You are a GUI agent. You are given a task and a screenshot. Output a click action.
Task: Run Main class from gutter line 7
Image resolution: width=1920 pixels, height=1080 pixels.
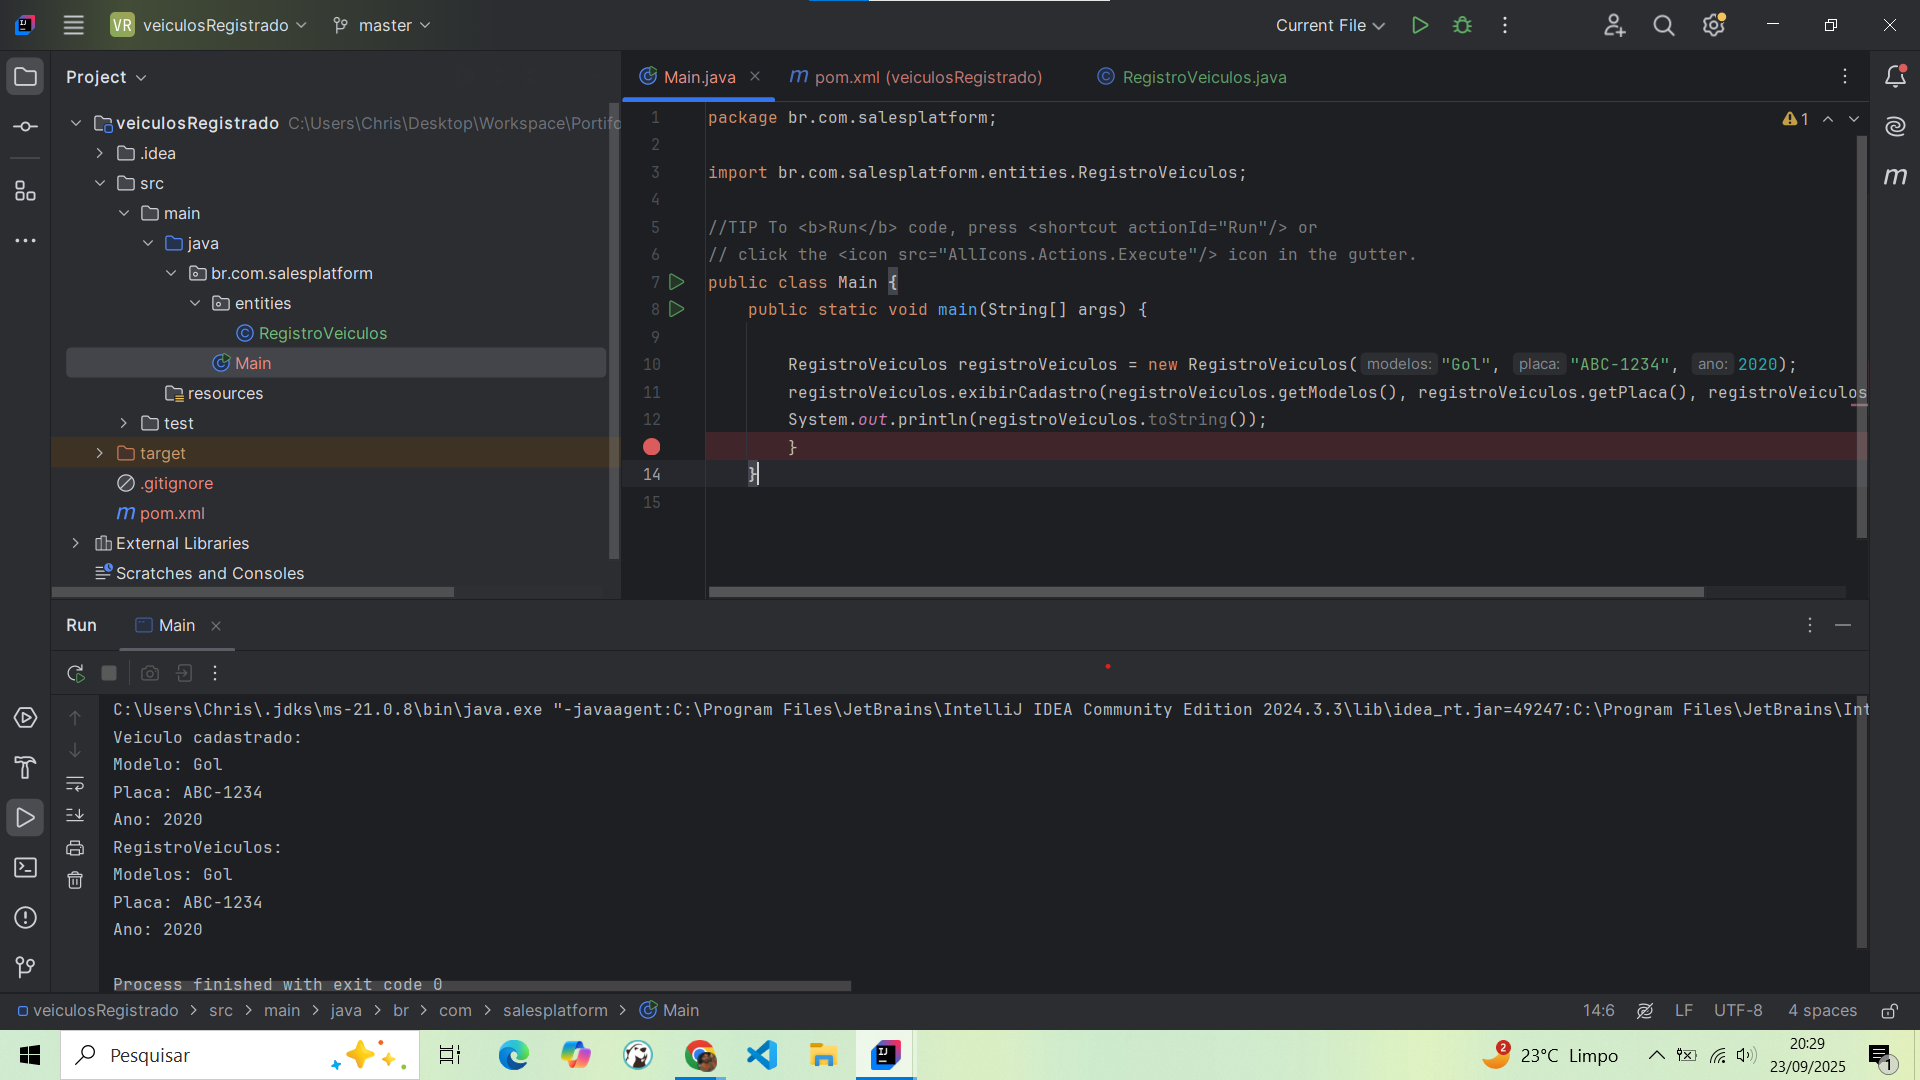tap(677, 282)
